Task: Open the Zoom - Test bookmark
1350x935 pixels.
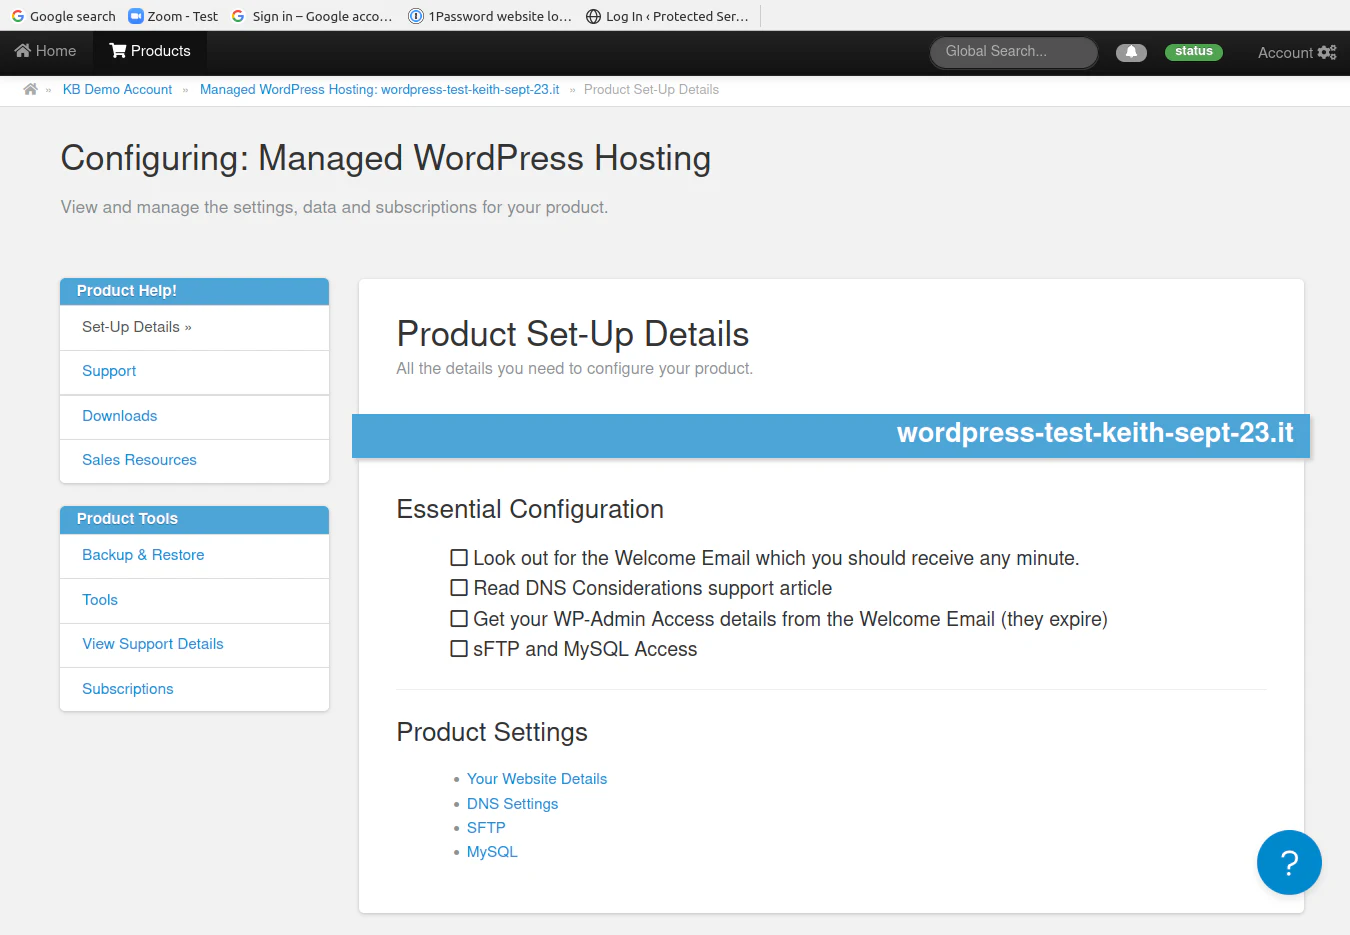Action: (x=173, y=16)
